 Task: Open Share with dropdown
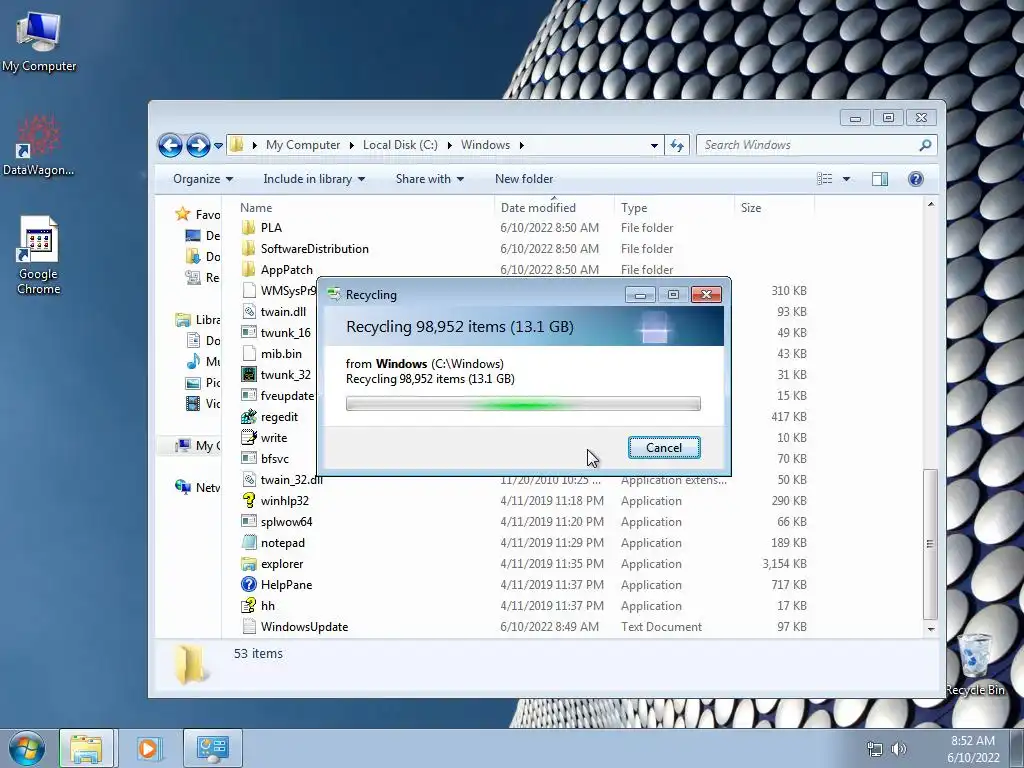429,179
